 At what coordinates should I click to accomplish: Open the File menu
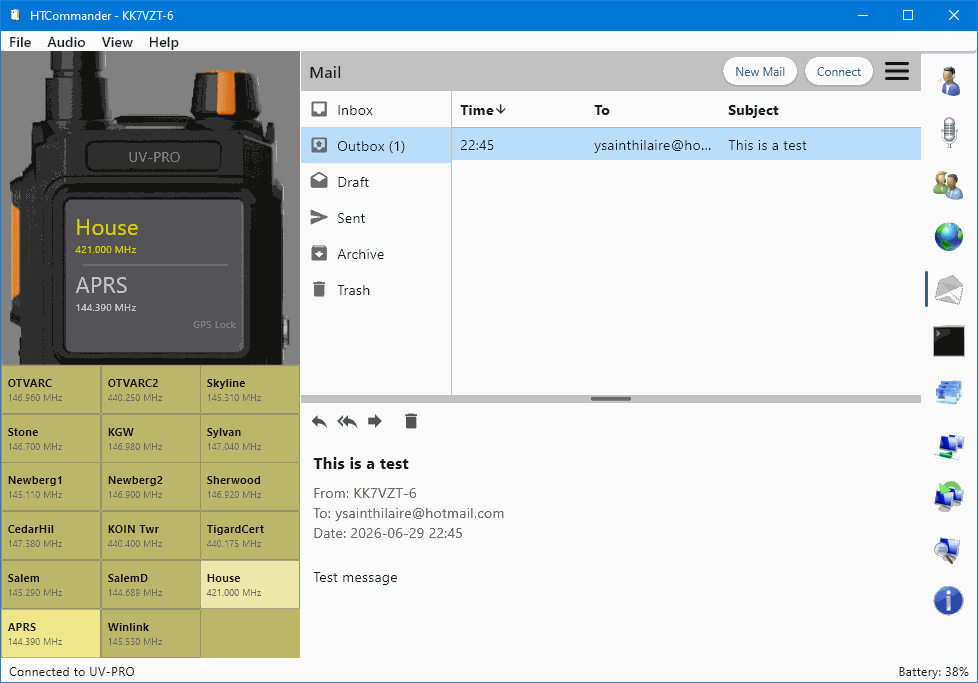pyautogui.click(x=20, y=42)
